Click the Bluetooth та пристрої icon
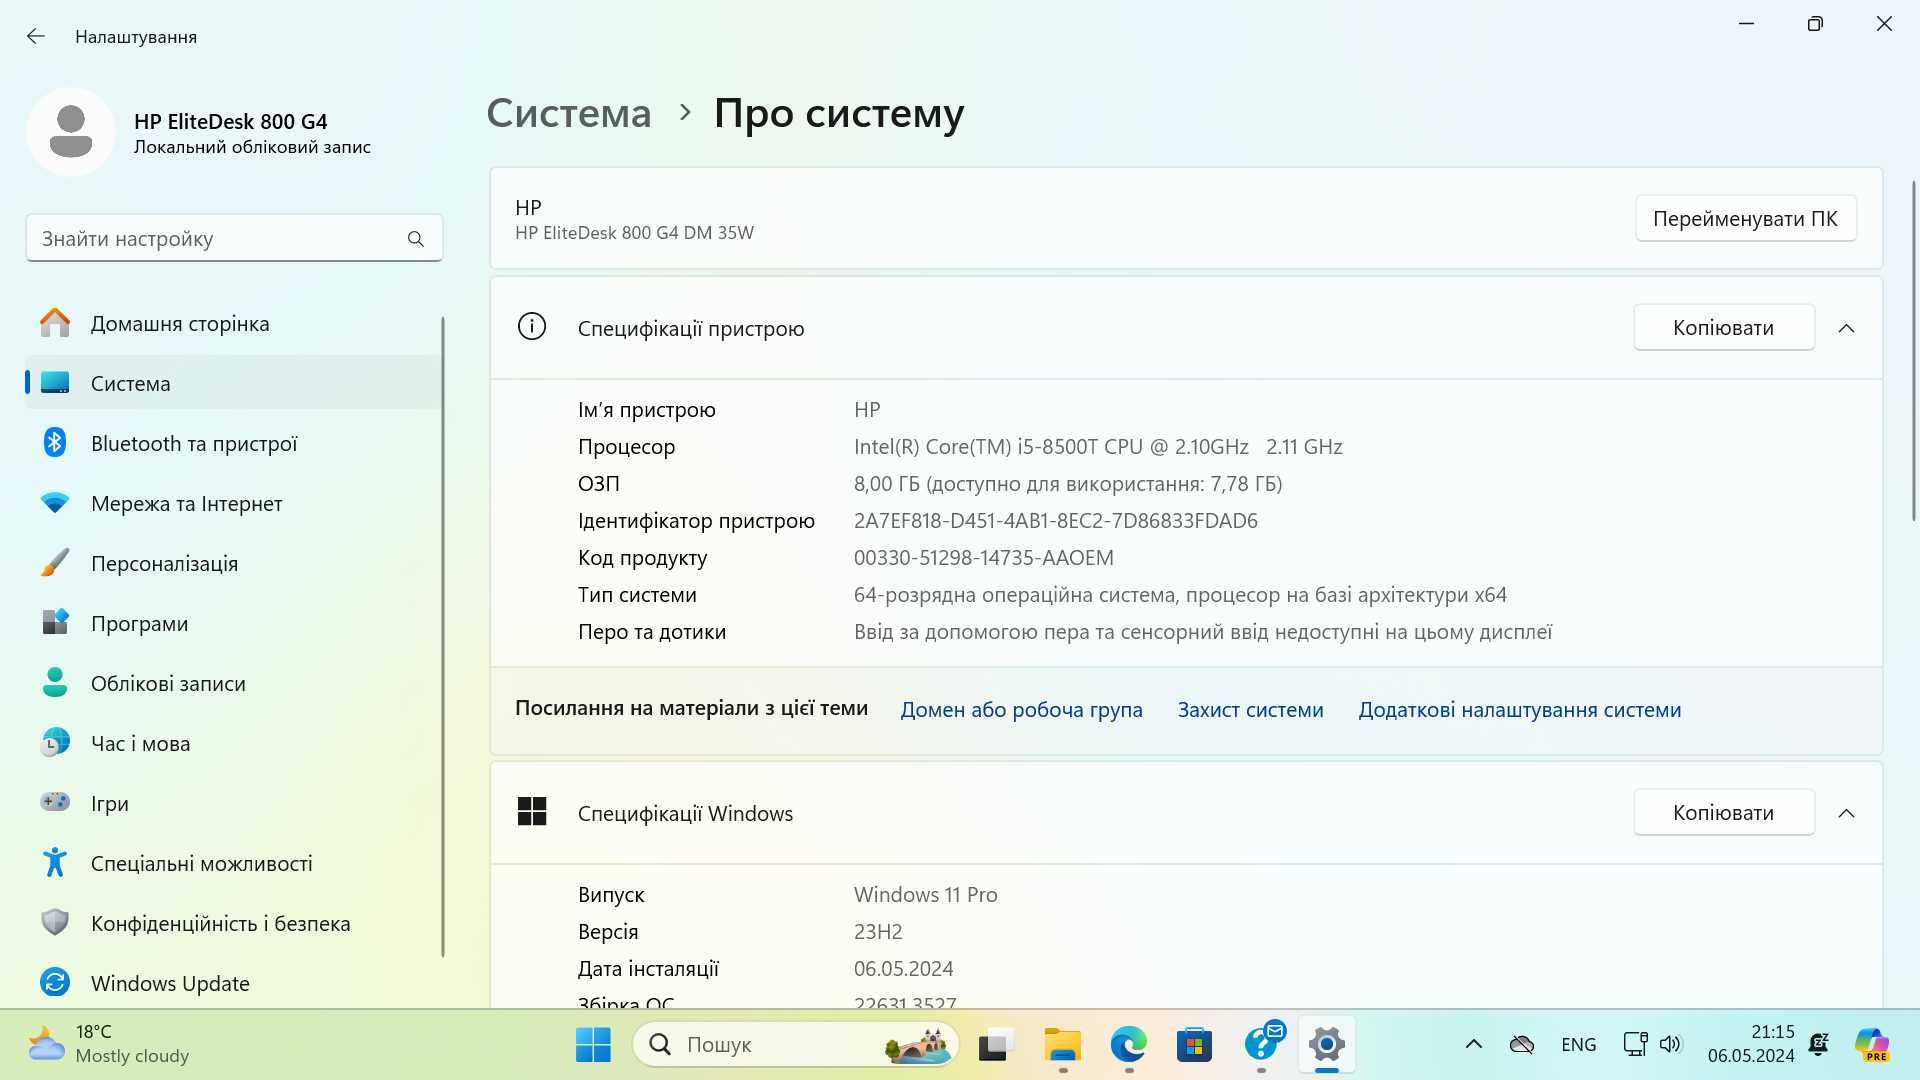The height and width of the screenshot is (1080, 1920). [53, 443]
